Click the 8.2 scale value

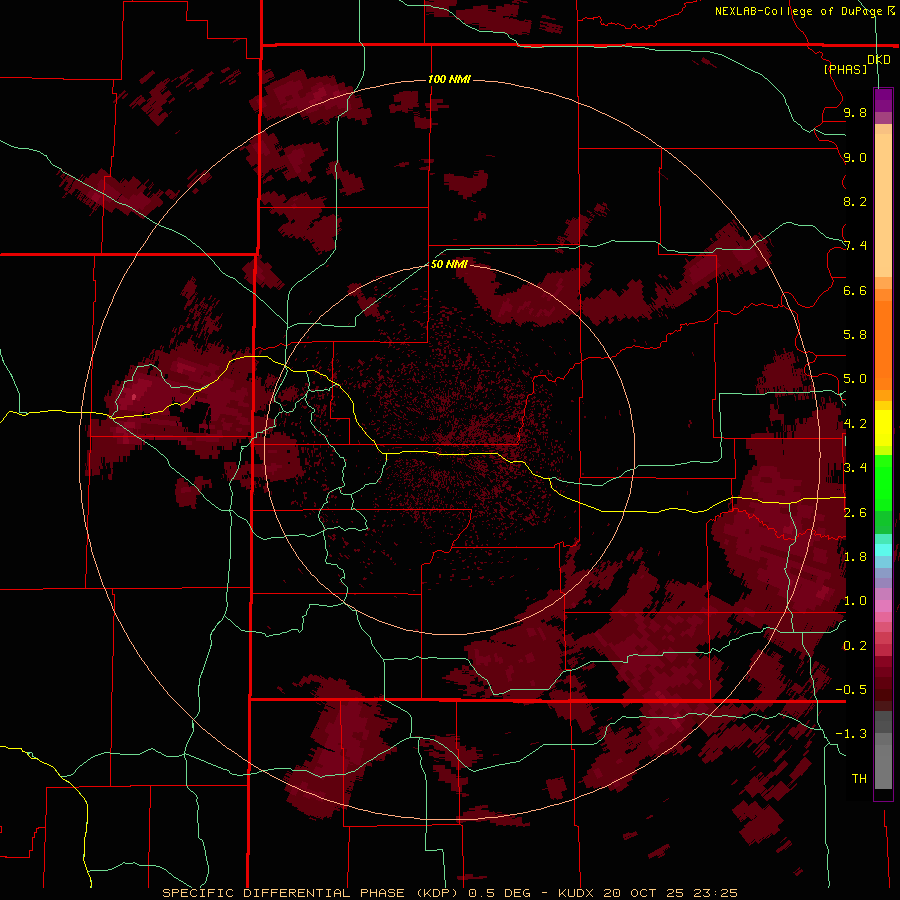click(x=855, y=201)
